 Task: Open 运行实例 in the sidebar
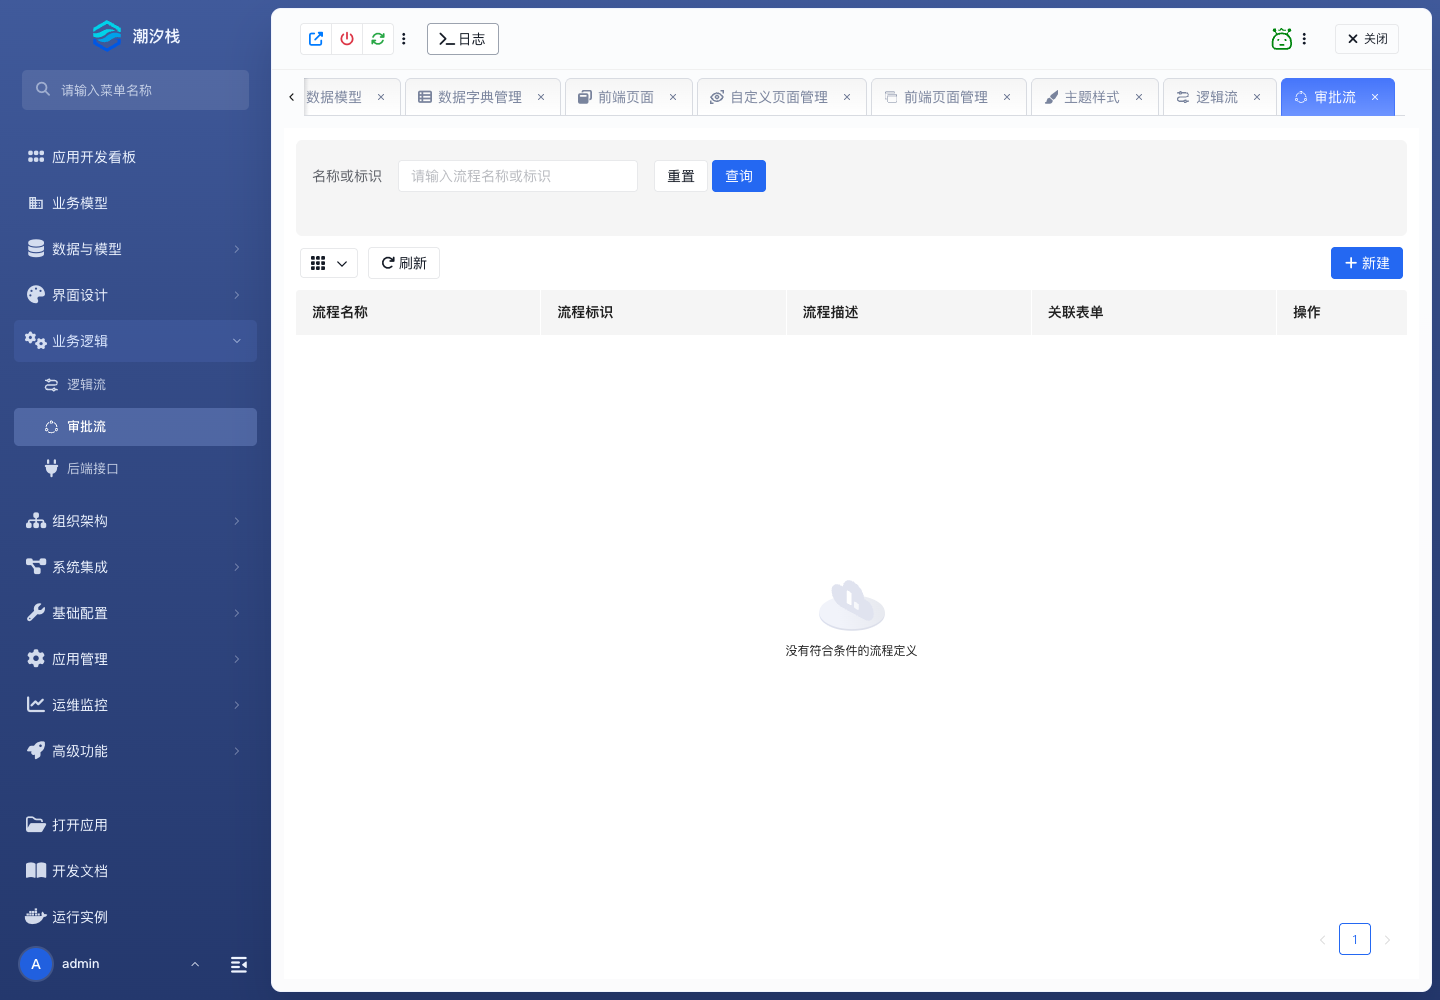tap(135, 917)
